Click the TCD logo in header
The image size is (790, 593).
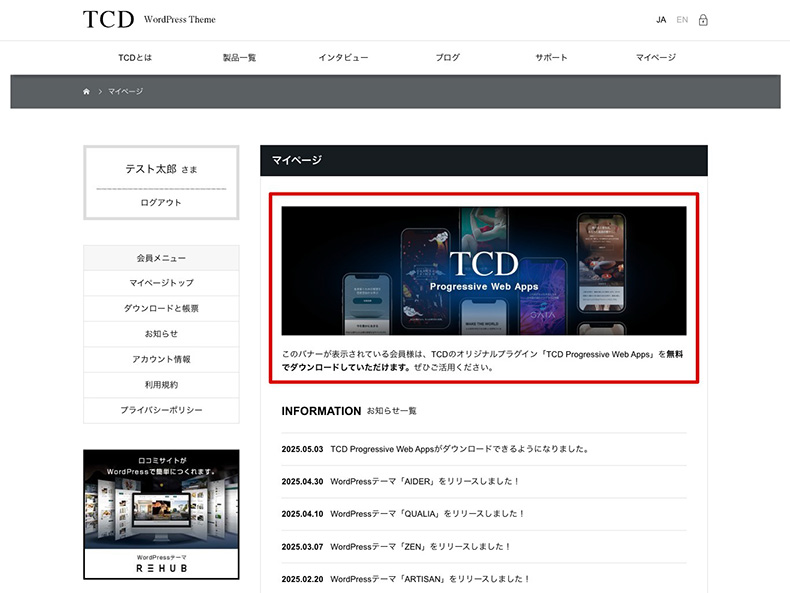(x=109, y=20)
